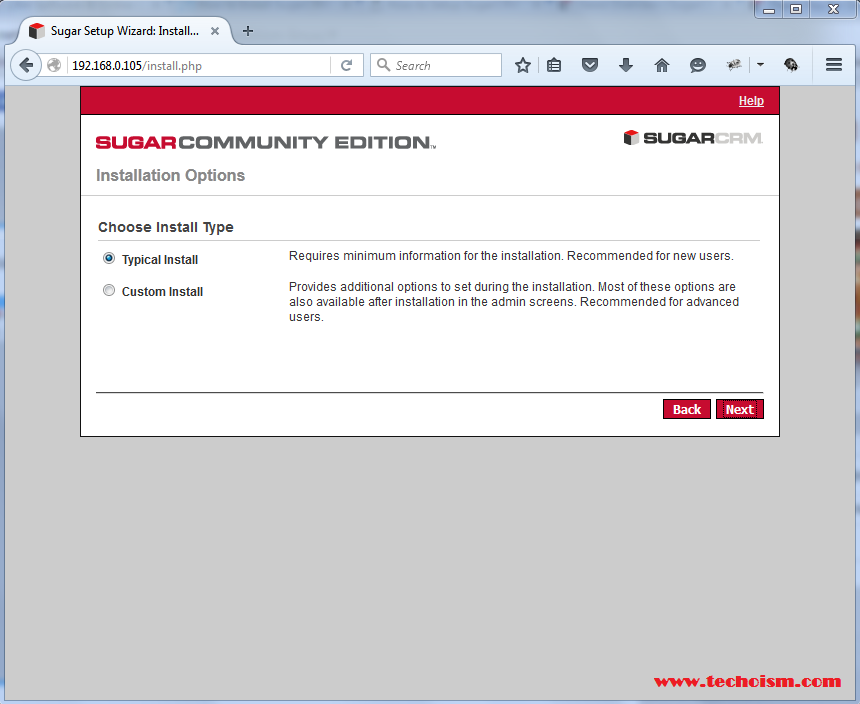Click the 'Requires minimum information' description
The height and width of the screenshot is (704, 860).
coord(511,256)
